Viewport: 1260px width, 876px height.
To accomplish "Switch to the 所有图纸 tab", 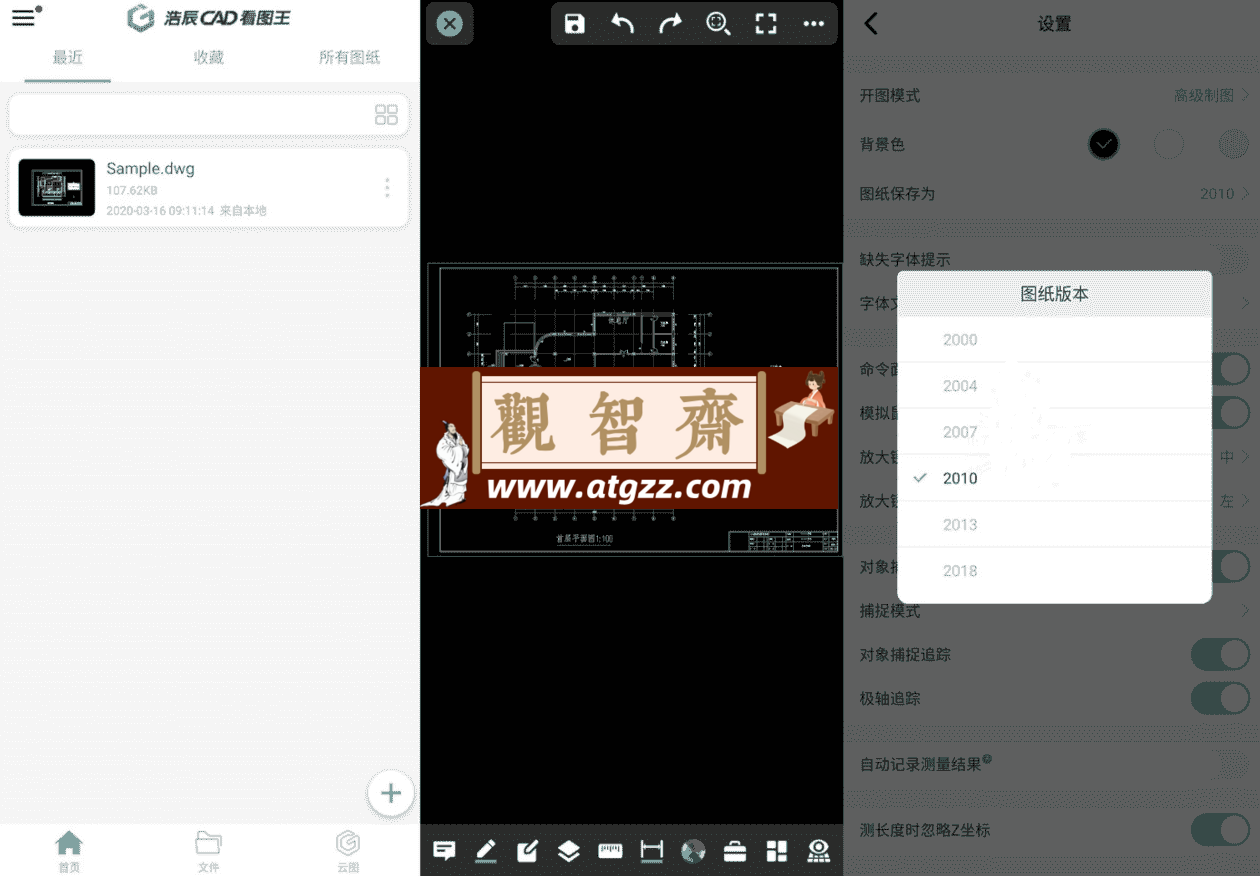I will [x=349, y=57].
